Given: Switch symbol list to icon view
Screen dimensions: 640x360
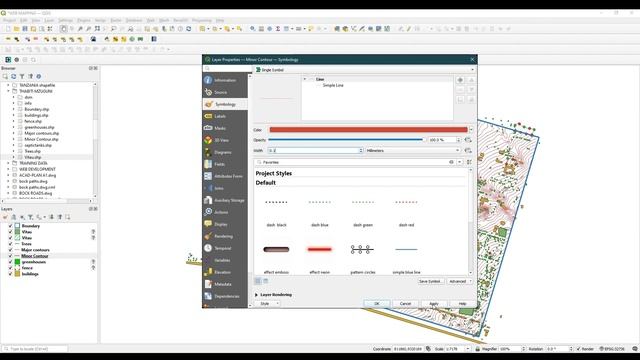Looking at the screenshot, I should [258, 281].
